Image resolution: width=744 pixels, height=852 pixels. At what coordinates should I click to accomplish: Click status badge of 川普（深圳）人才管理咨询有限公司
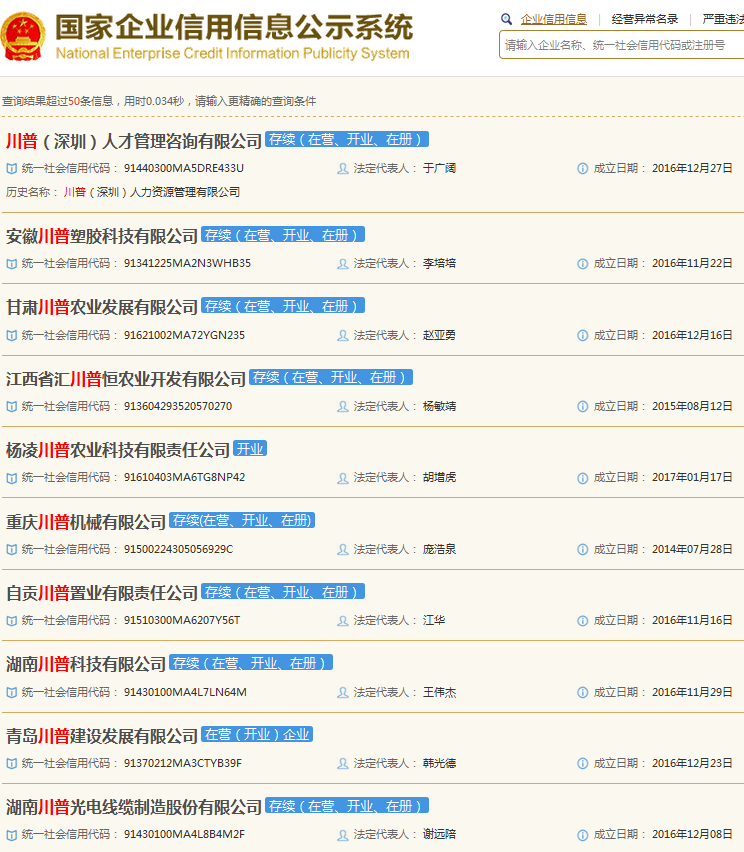pos(347,139)
